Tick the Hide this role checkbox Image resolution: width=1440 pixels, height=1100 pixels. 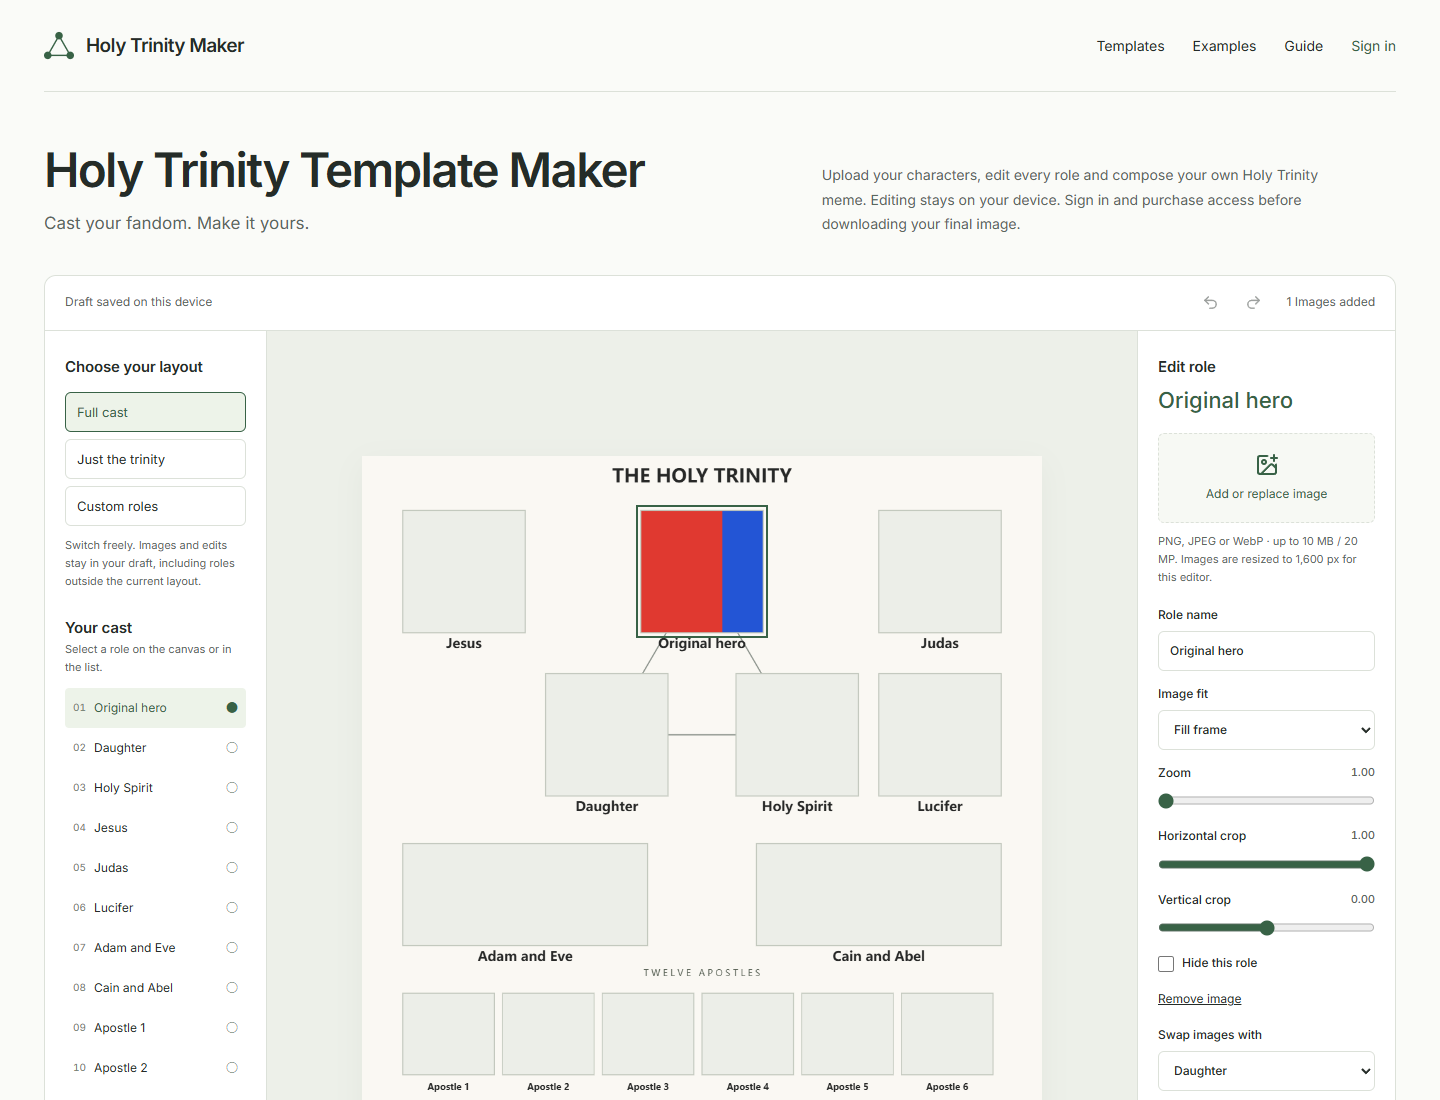click(x=1166, y=964)
